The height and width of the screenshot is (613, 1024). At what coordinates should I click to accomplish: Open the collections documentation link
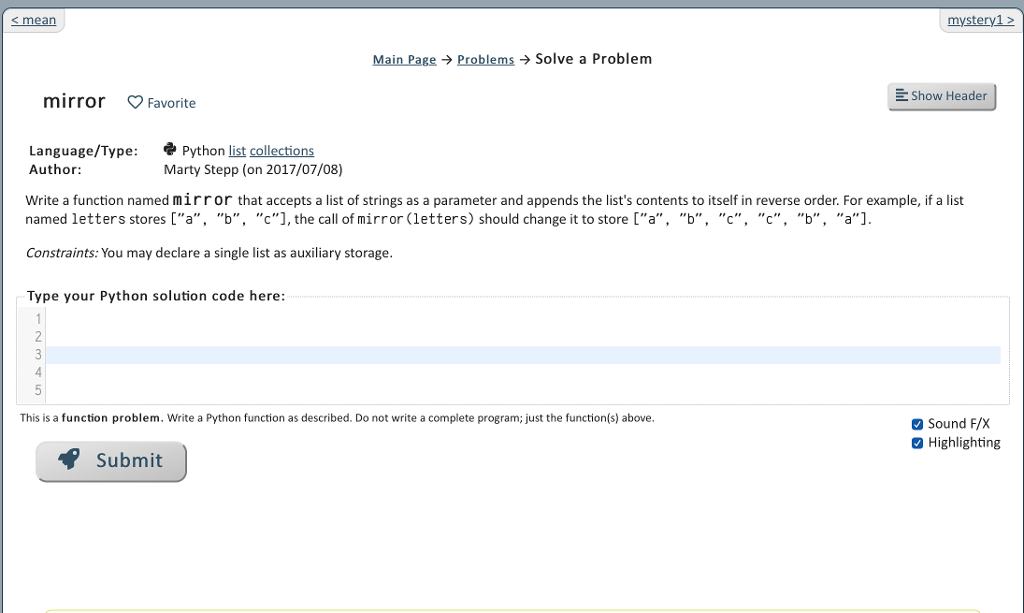click(281, 150)
